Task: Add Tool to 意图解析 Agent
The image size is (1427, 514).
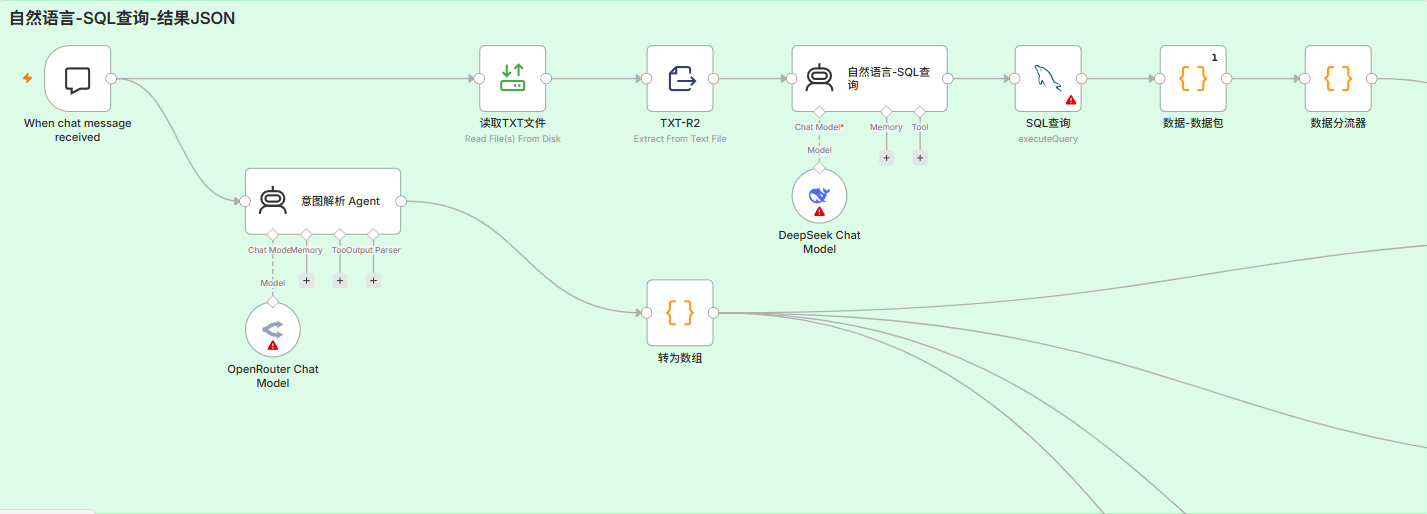Action: click(340, 280)
